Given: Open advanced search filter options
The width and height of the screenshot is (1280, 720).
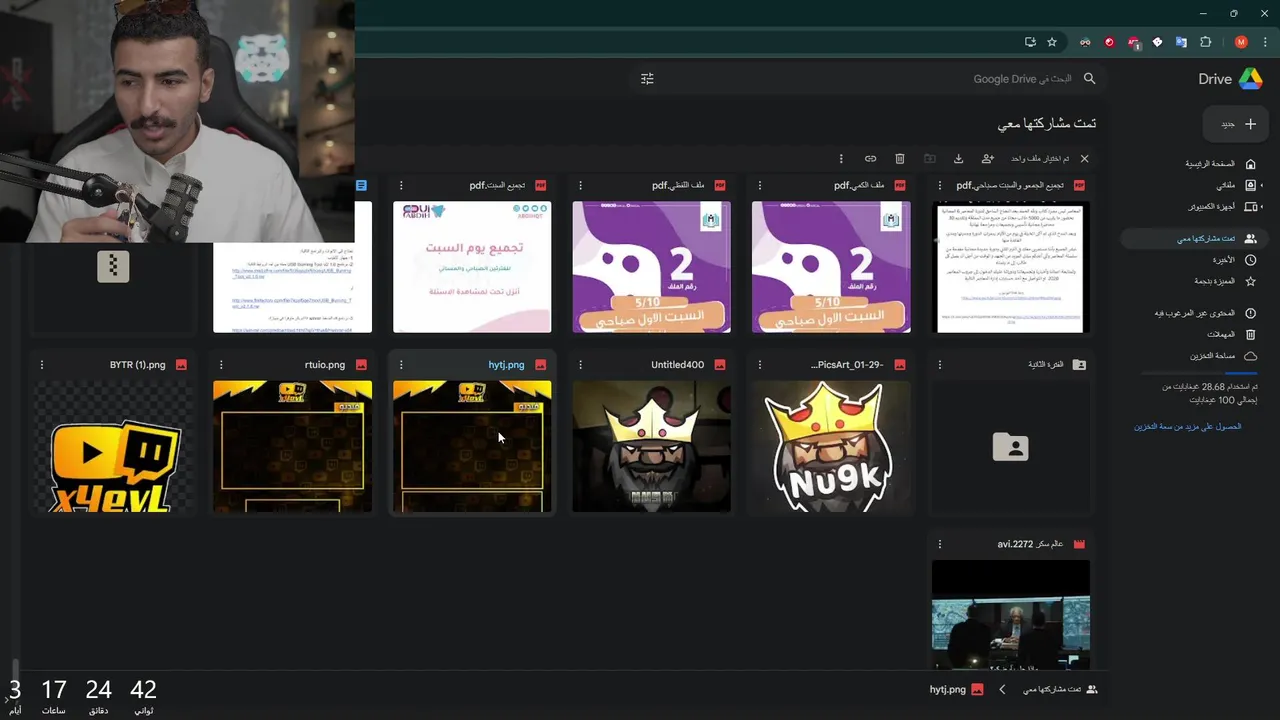Looking at the screenshot, I should click(647, 79).
